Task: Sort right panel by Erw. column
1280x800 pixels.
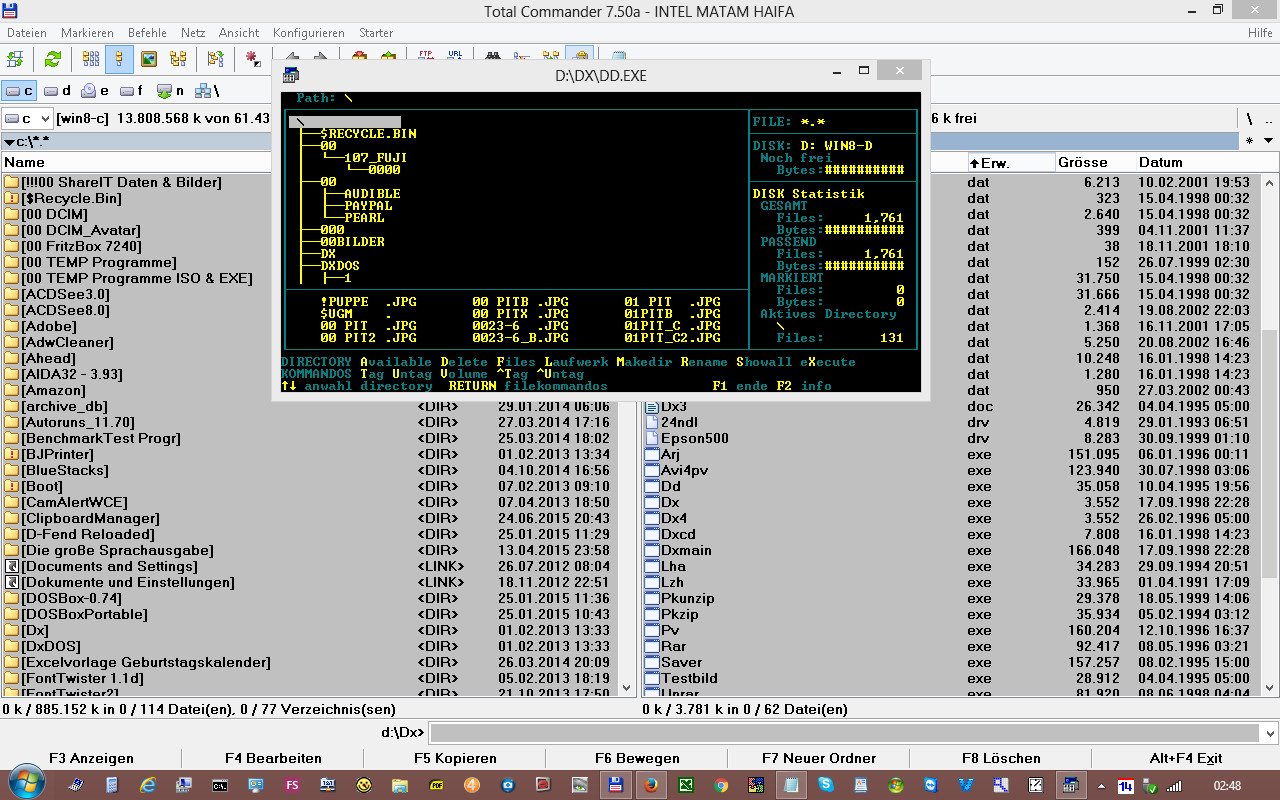Action: click(x=1010, y=162)
